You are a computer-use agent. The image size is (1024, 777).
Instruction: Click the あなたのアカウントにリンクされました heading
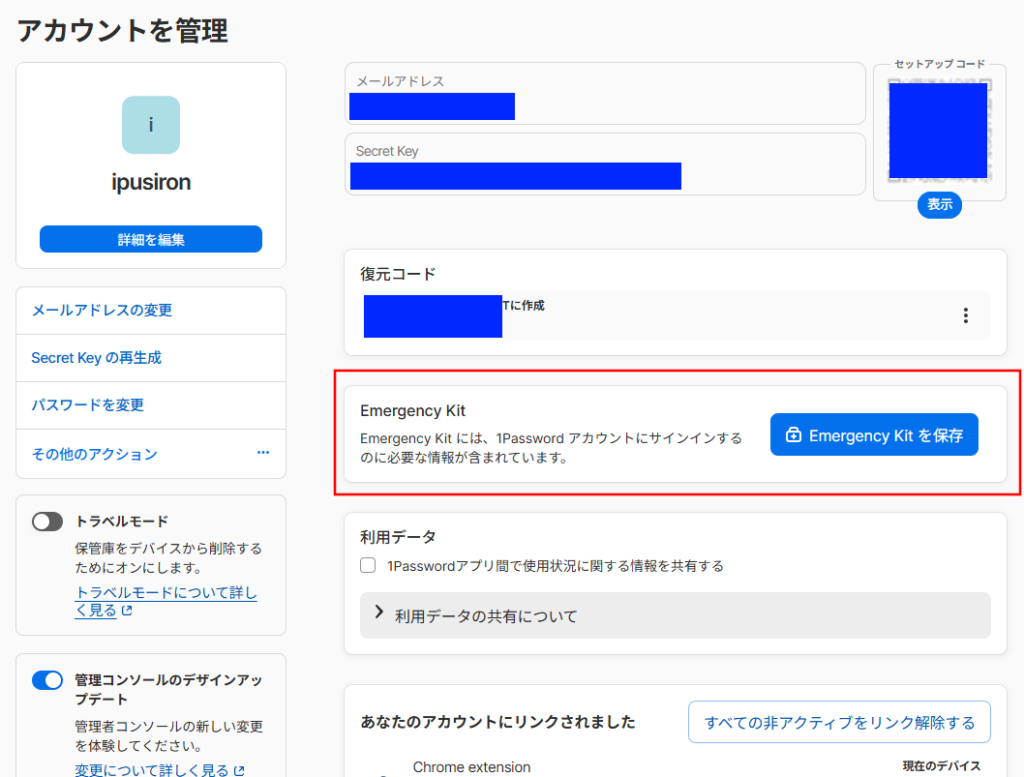coord(498,722)
